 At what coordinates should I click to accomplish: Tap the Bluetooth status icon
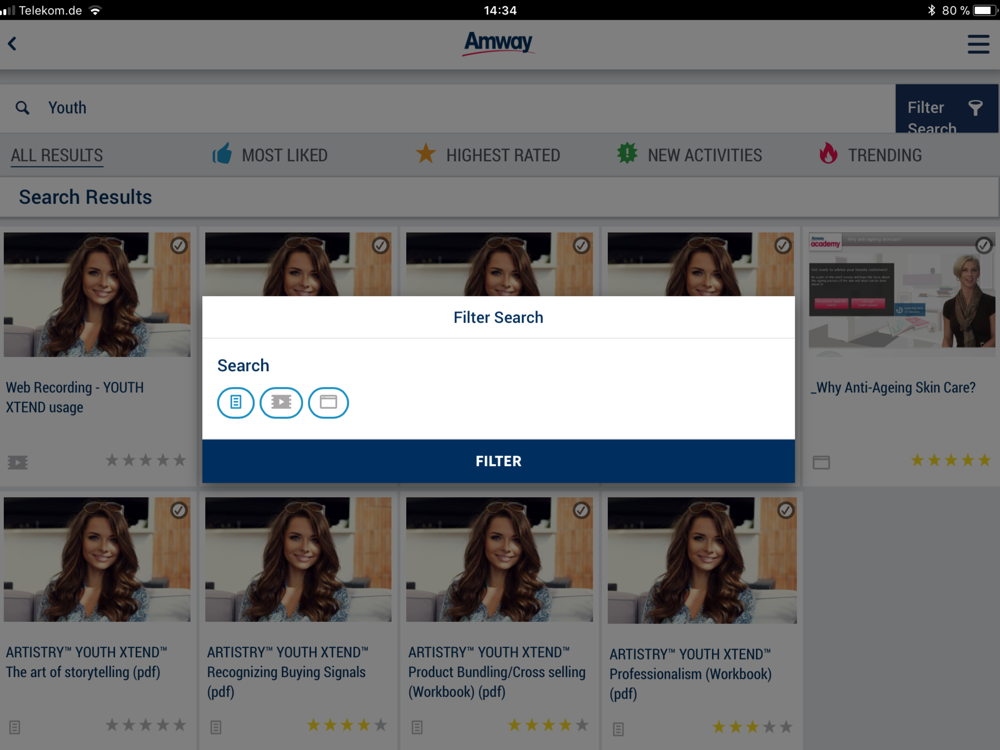point(931,10)
